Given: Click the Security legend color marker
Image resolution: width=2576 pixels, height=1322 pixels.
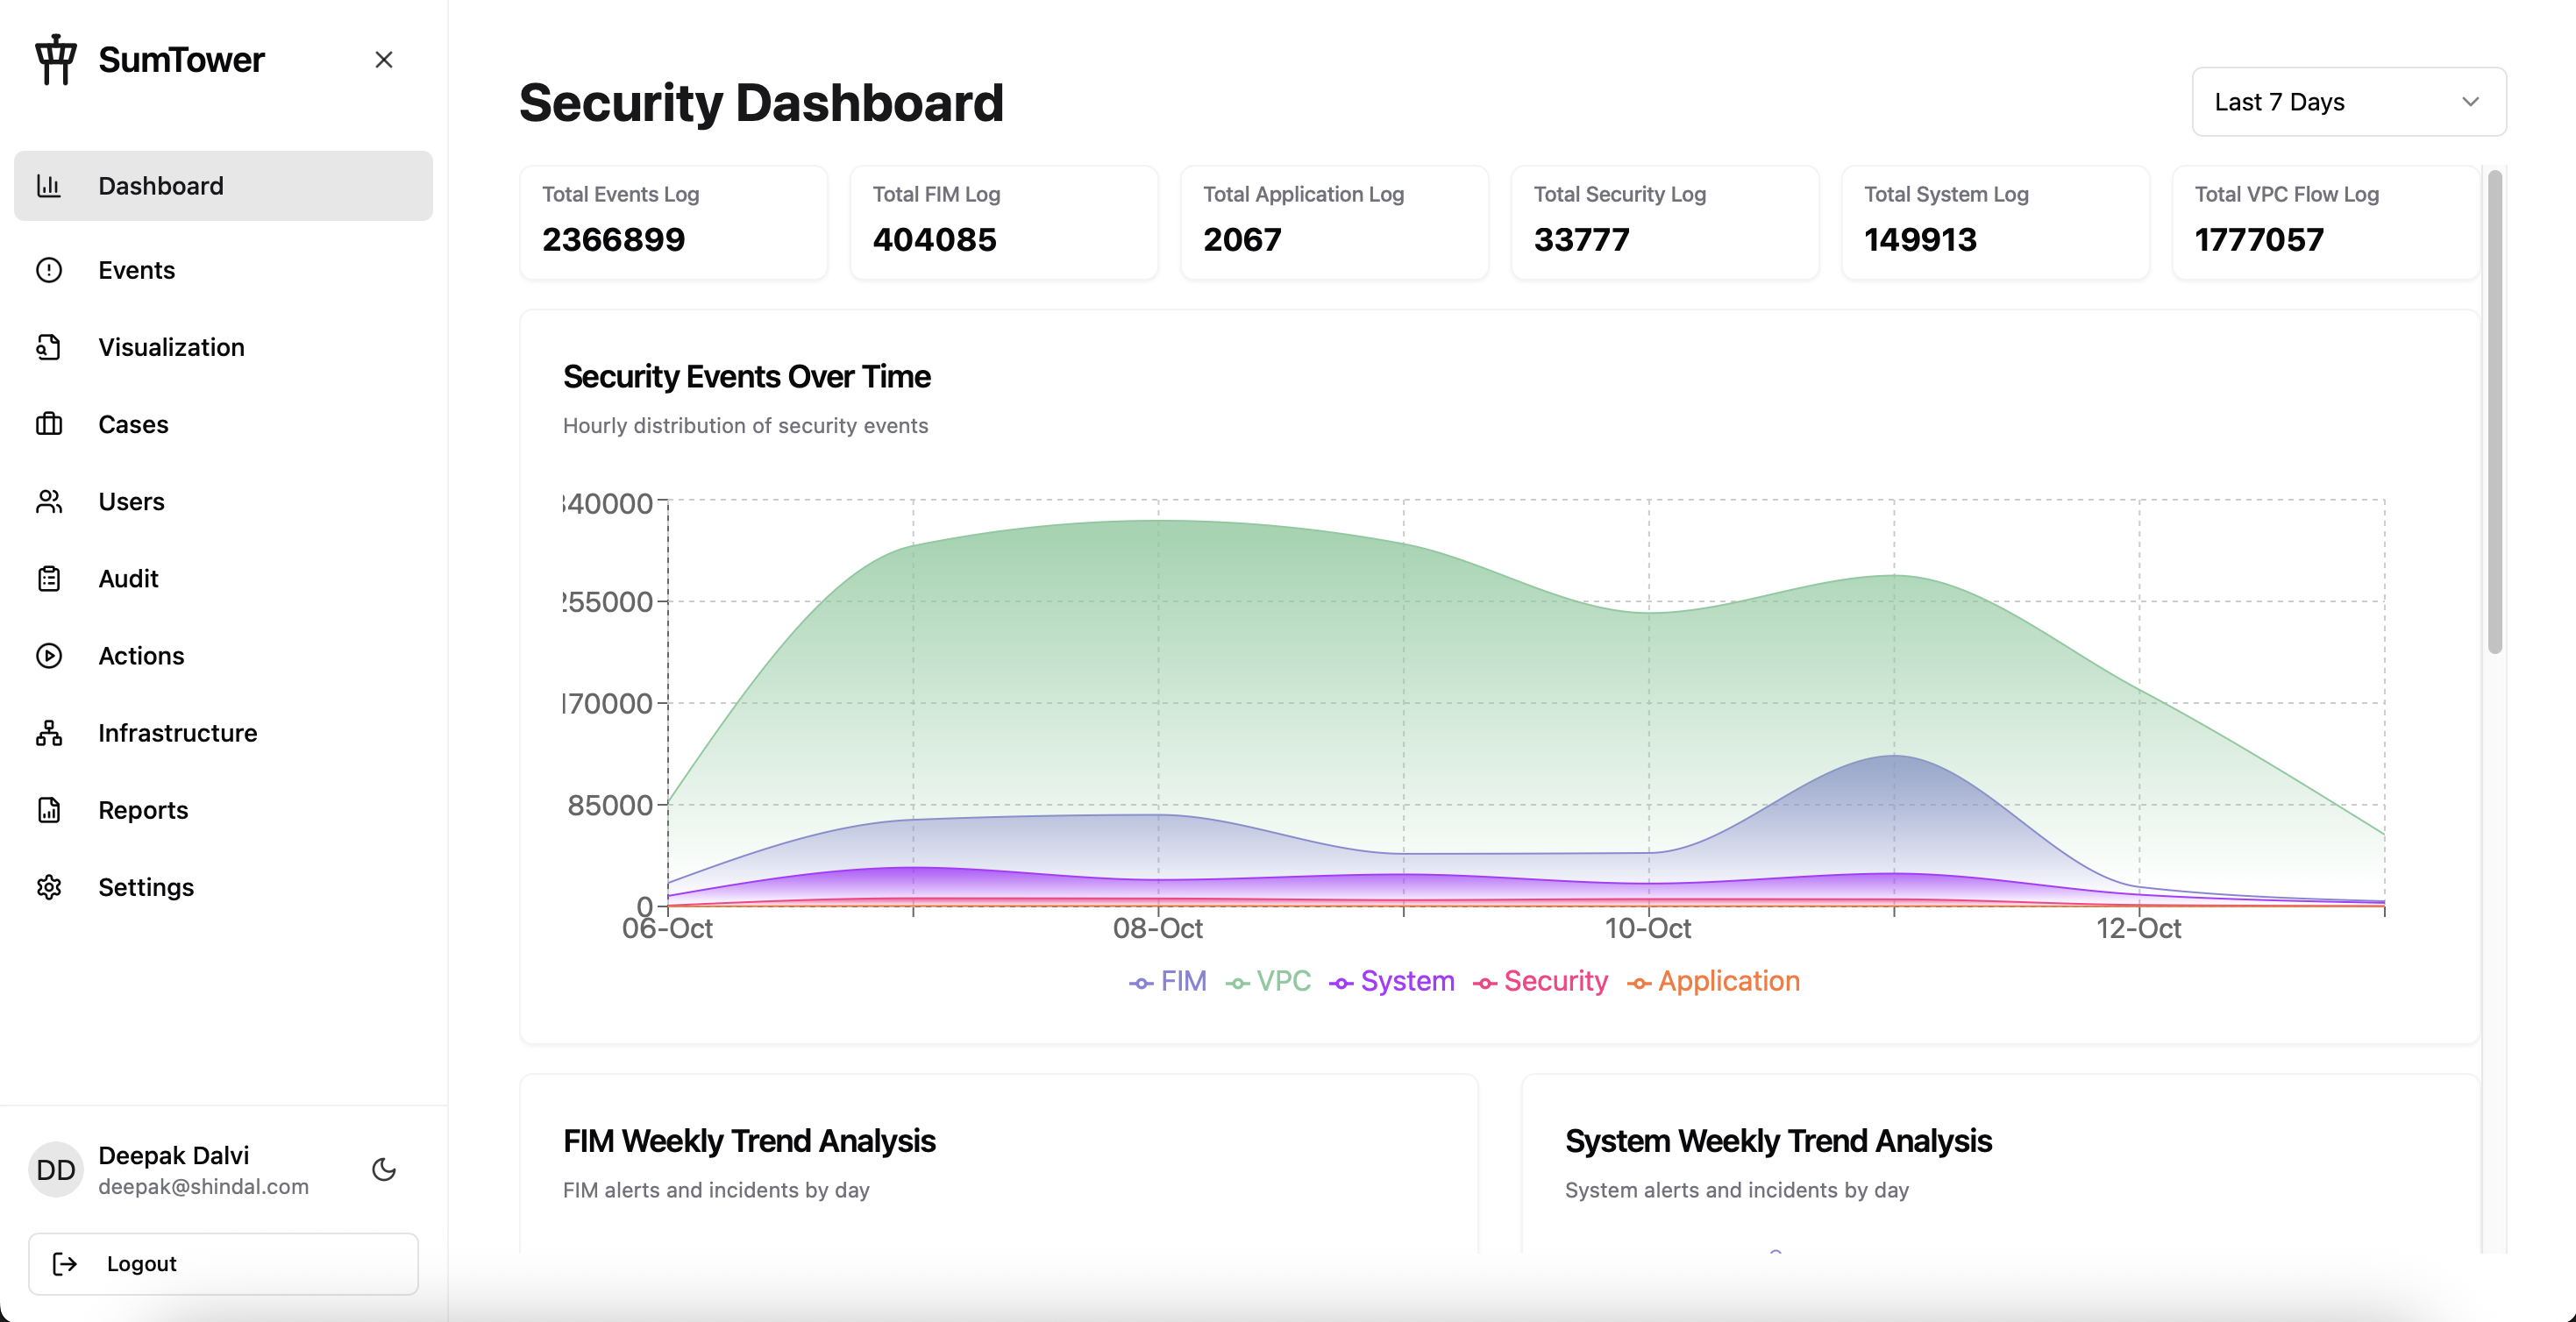Looking at the screenshot, I should 1485,984.
